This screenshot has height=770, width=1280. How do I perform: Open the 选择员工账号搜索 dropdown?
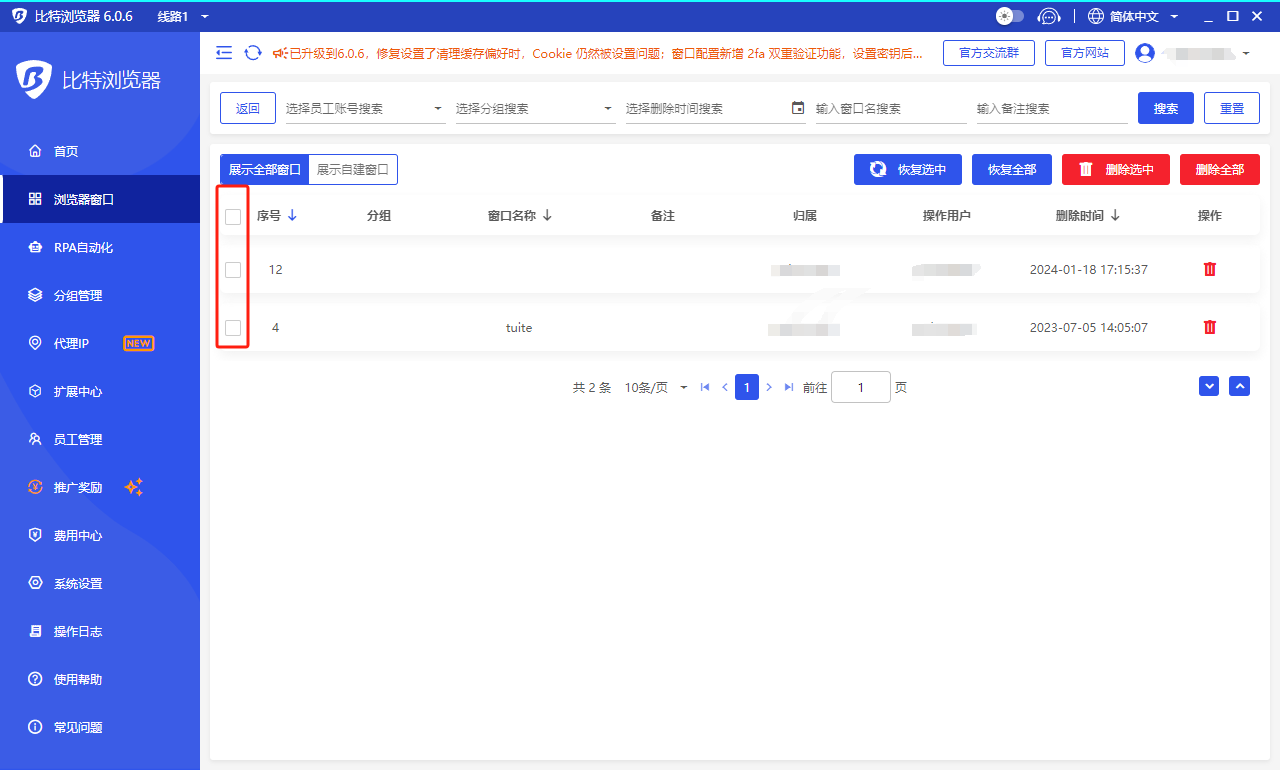tap(365, 109)
